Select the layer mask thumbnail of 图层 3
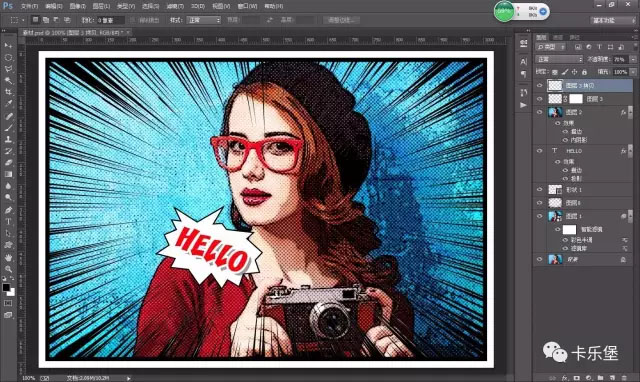 coord(576,99)
